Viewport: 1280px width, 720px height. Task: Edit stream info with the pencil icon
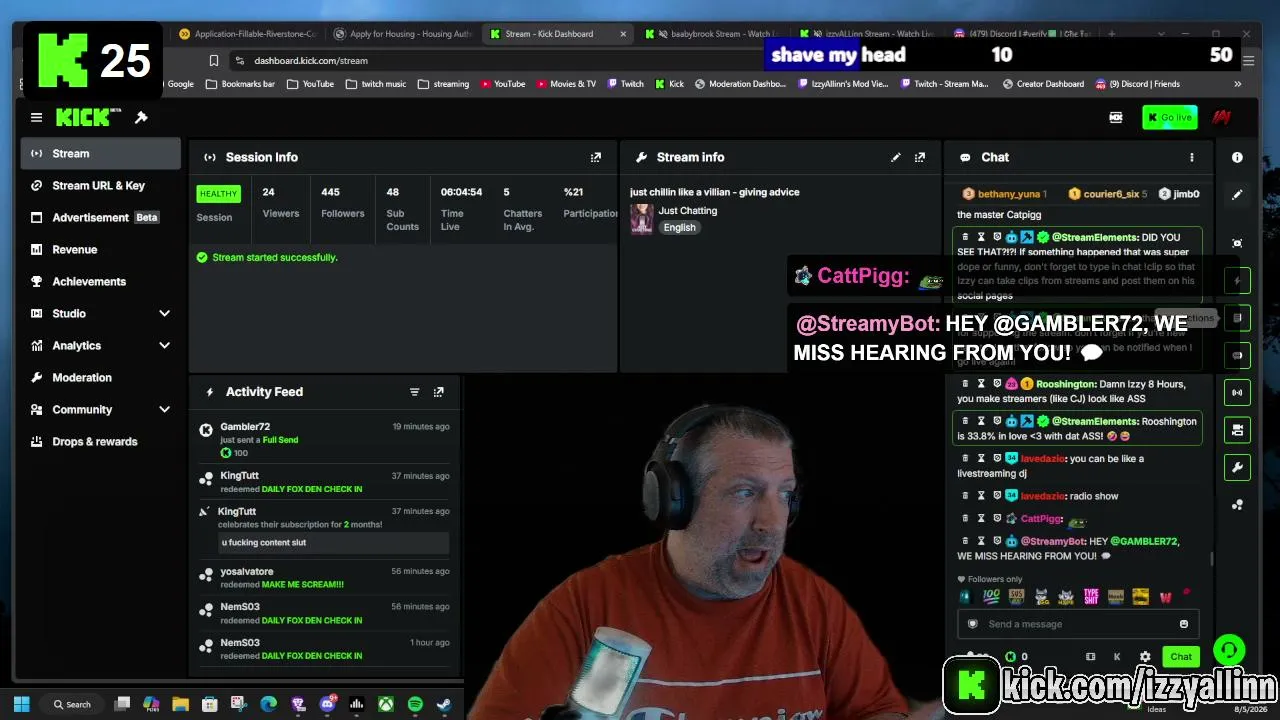coord(896,157)
